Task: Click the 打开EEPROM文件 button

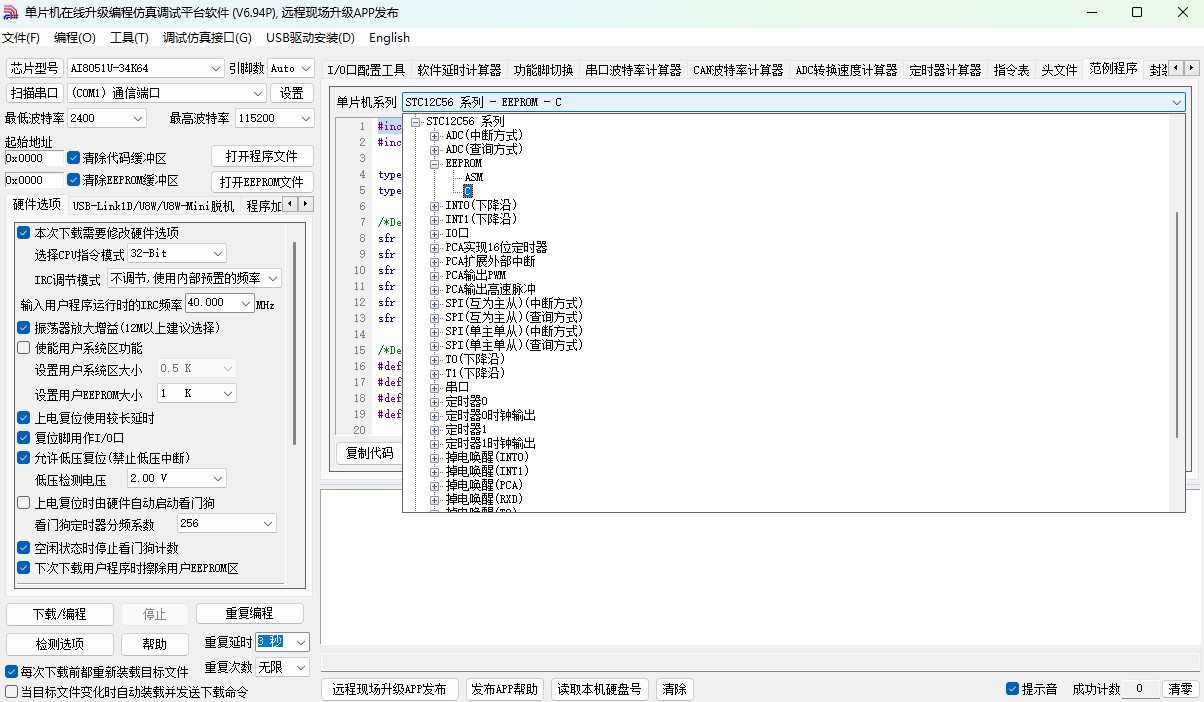Action: [262, 182]
